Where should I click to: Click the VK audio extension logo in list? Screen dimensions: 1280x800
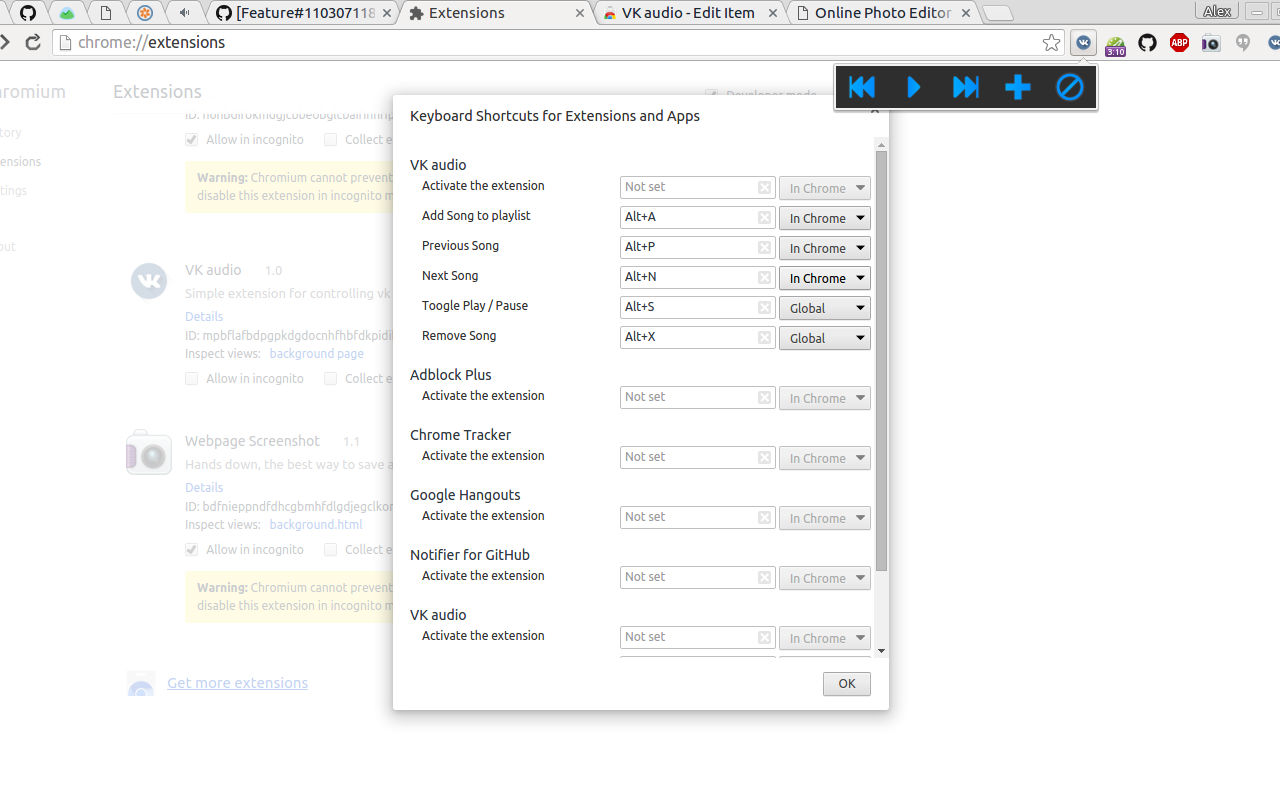coord(149,280)
